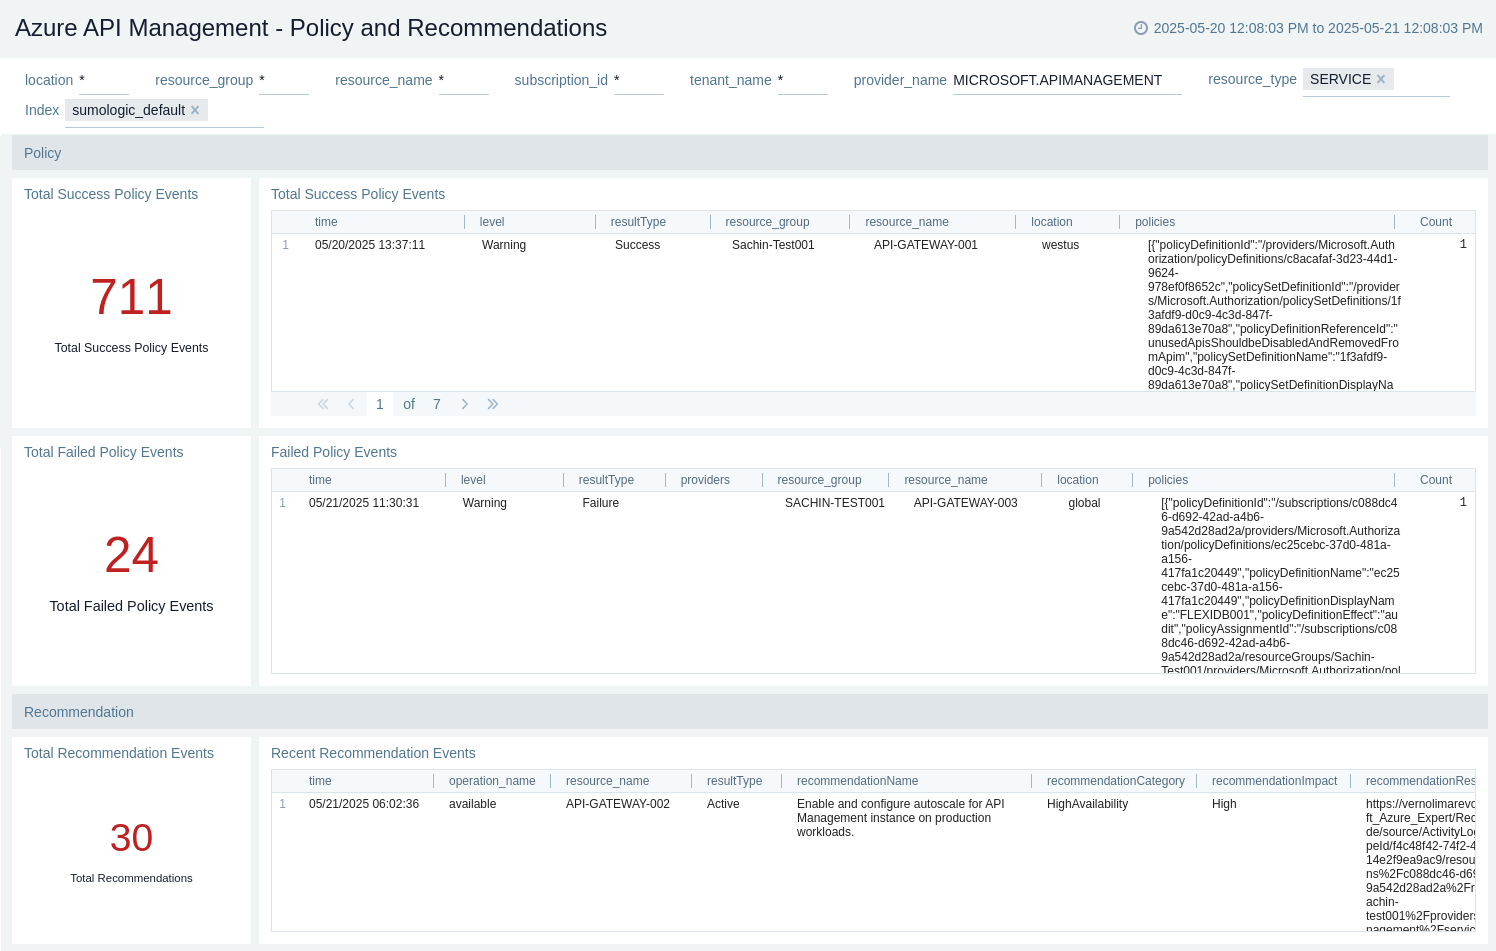1496x951 pixels.
Task: Edit the current page number field showing 1
Action: (380, 404)
